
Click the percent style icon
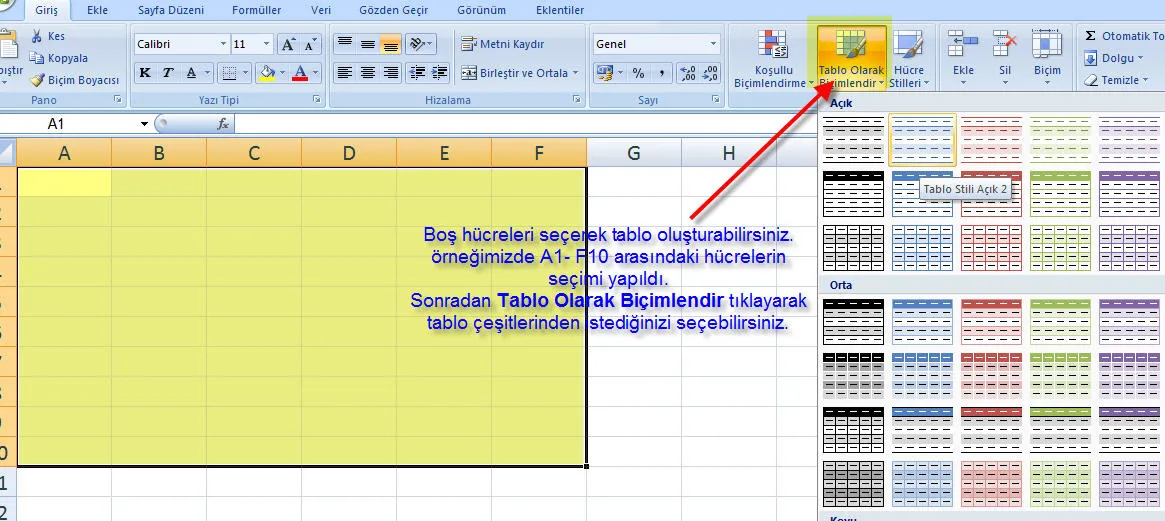point(636,73)
